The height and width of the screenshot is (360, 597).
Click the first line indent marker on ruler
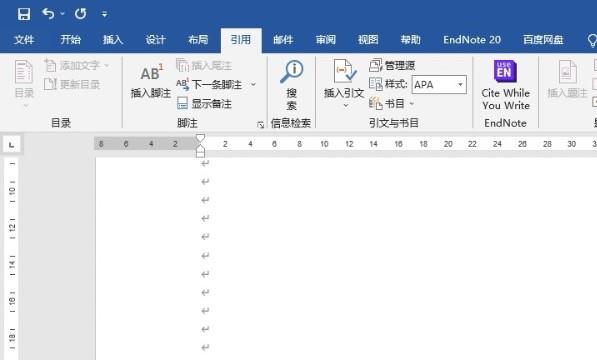[x=200, y=138]
